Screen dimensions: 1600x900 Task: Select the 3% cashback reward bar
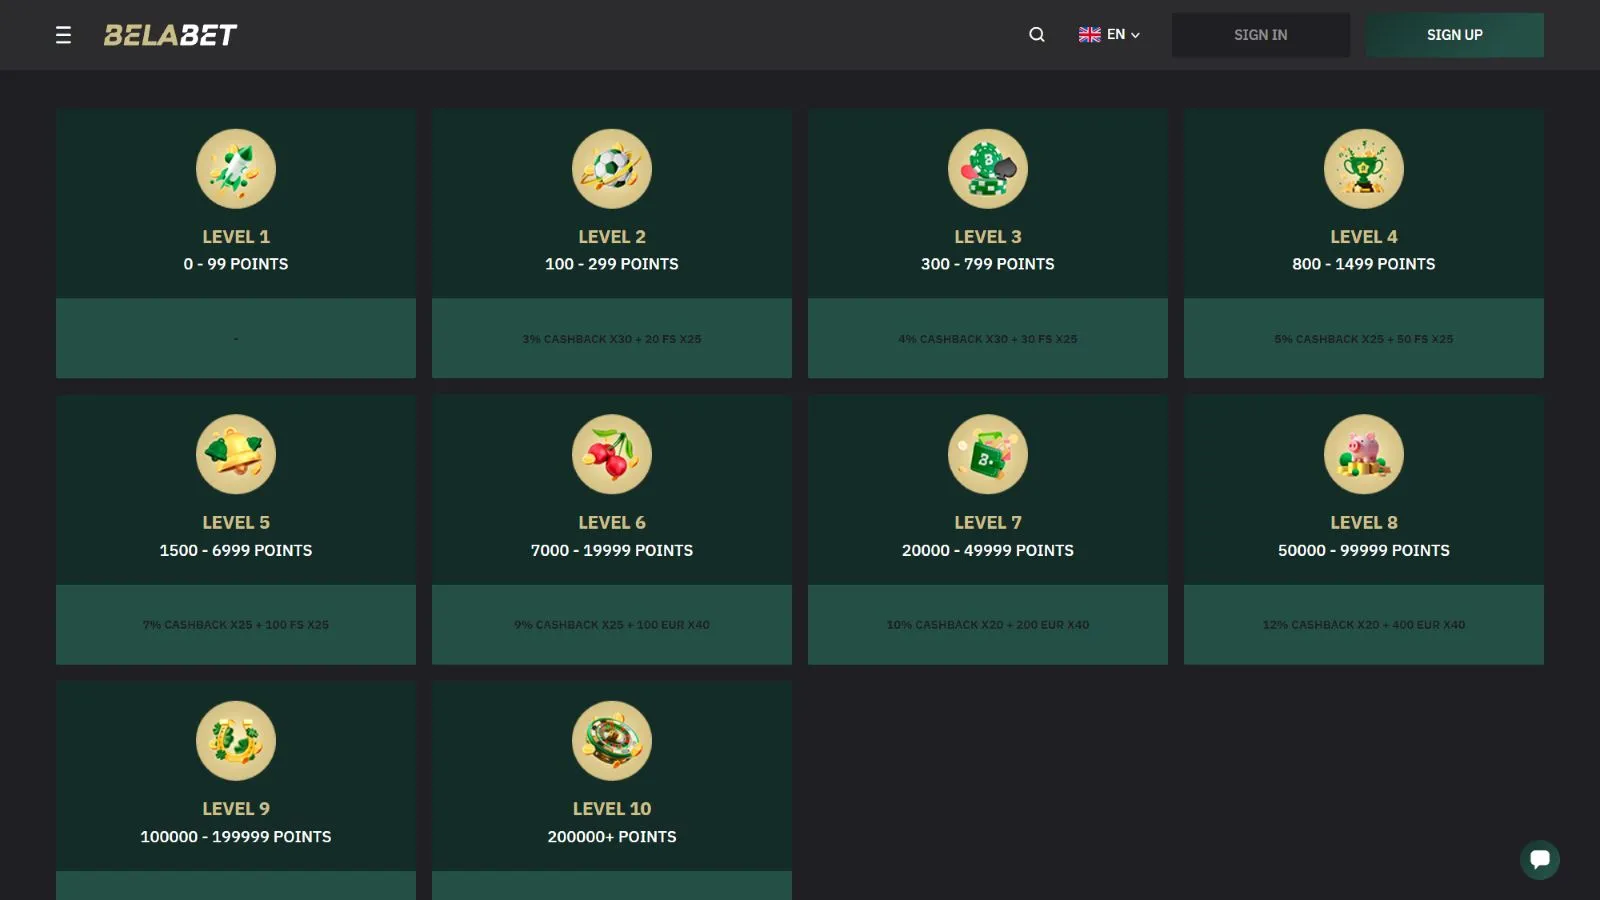coord(612,339)
